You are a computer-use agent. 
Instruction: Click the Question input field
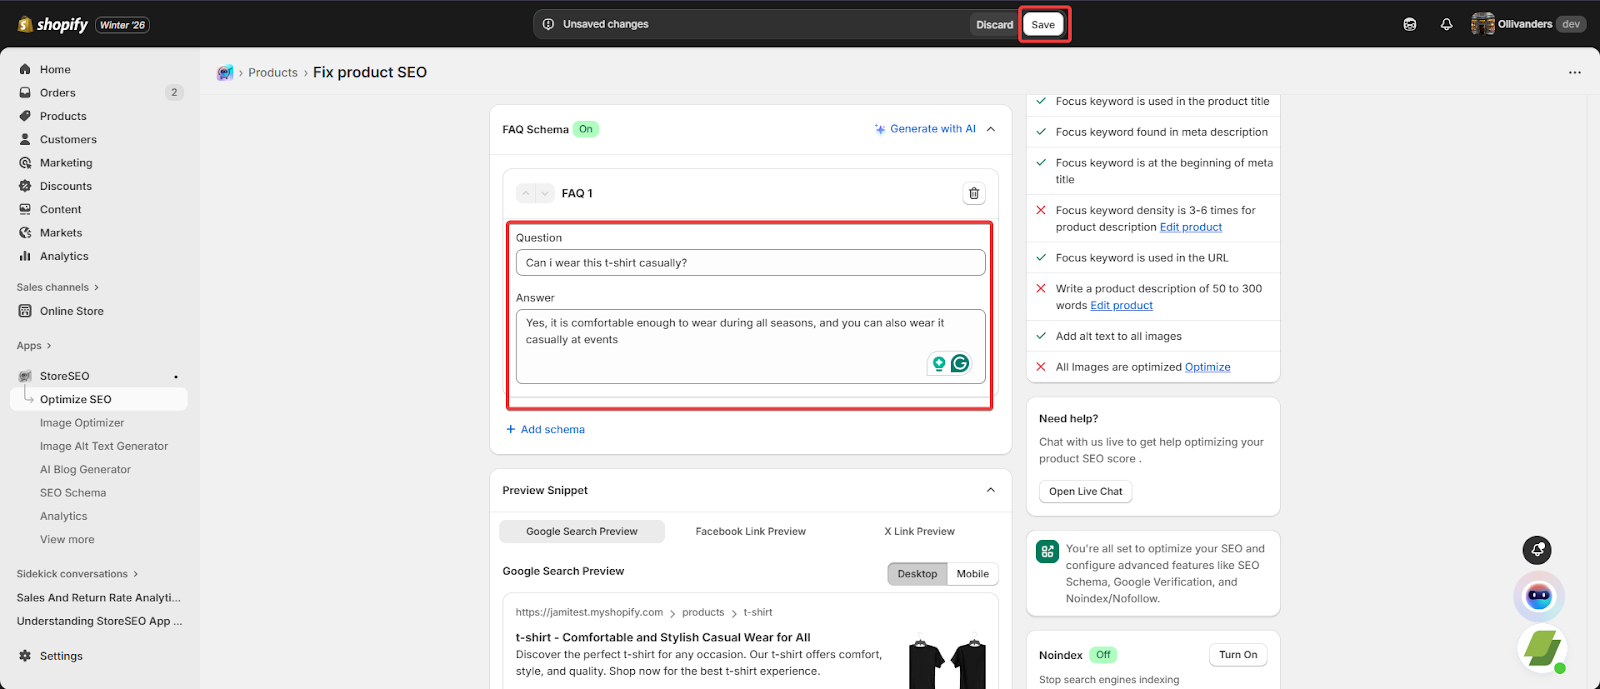point(750,263)
